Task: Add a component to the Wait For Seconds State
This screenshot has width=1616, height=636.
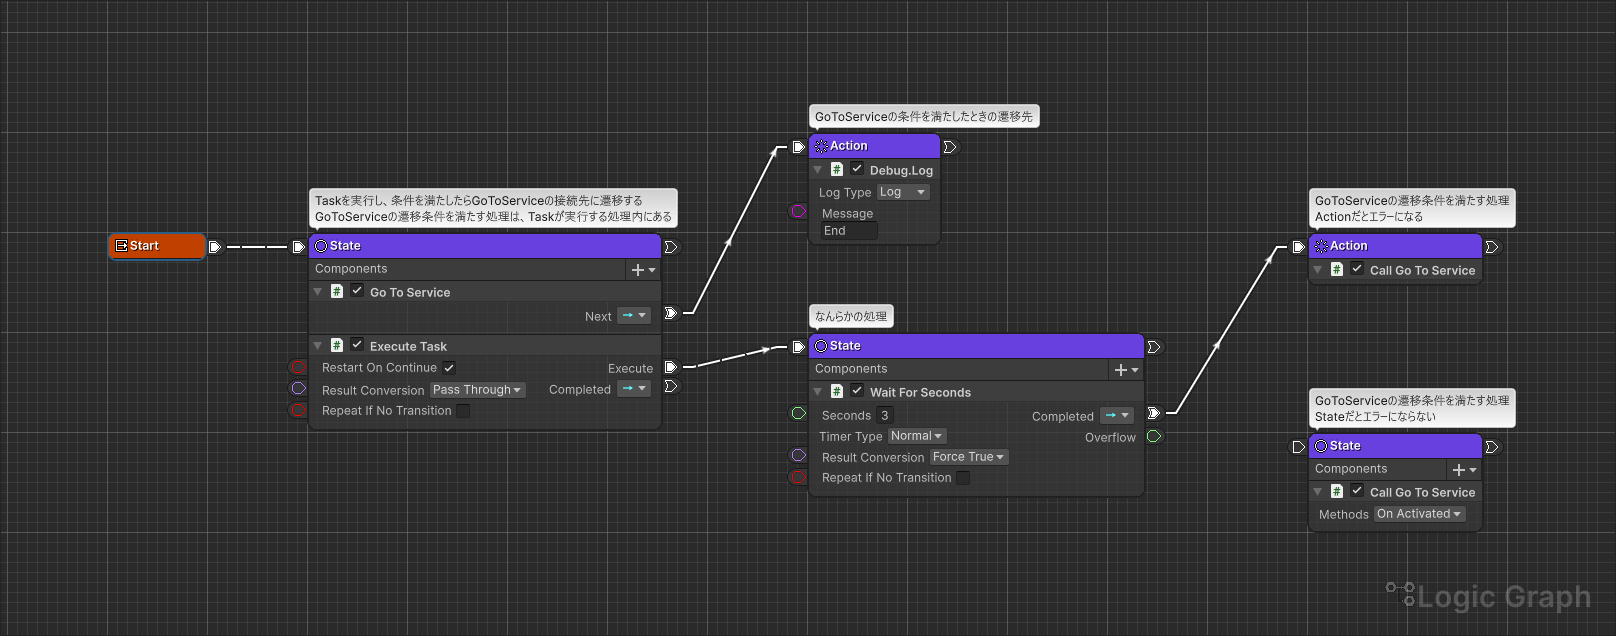Action: tap(1126, 370)
